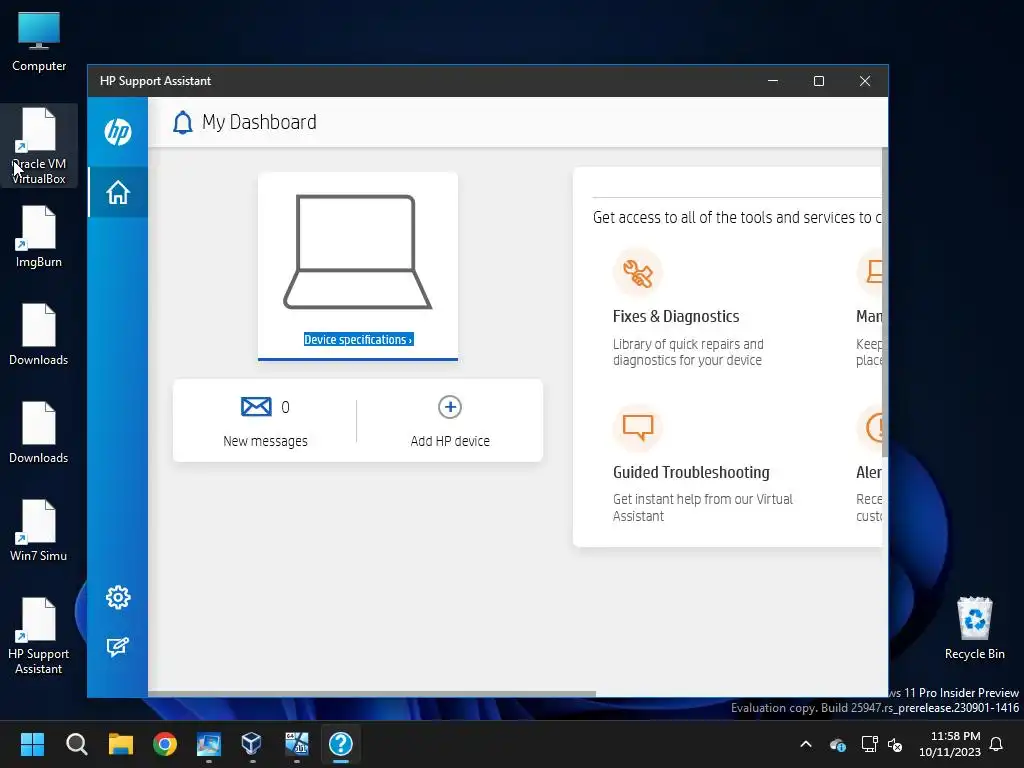The height and width of the screenshot is (768, 1024).
Task: Click the ImgBurn app in taskbar
Action: click(296, 744)
